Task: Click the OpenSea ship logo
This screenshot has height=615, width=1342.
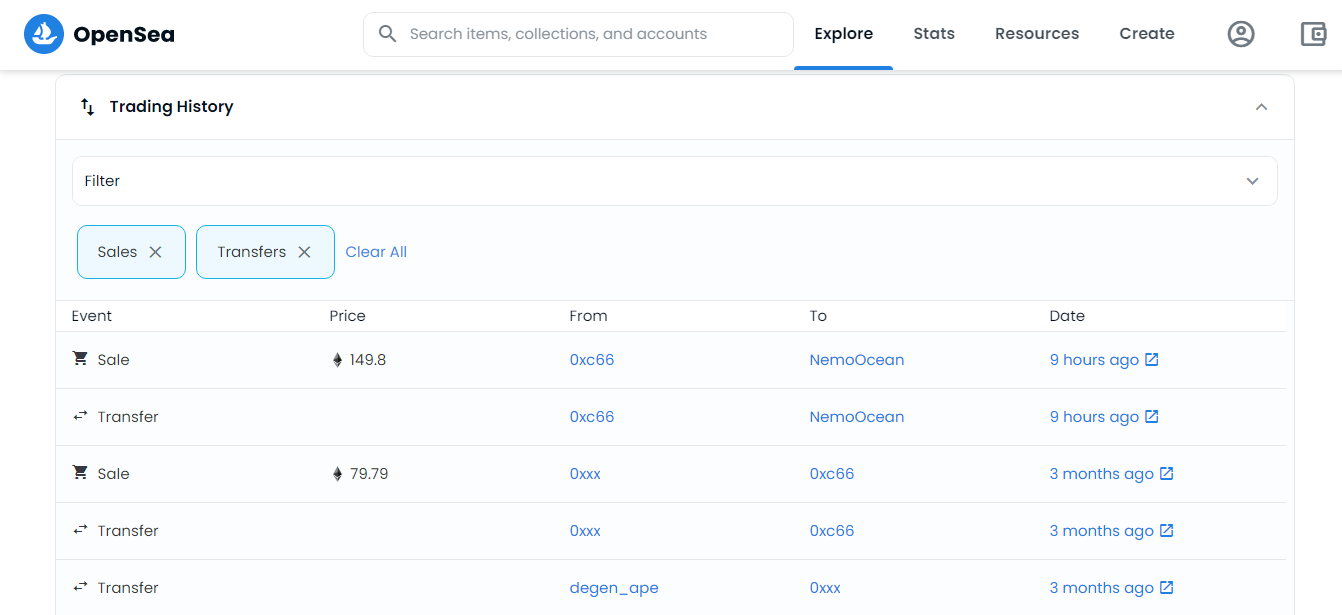Action: click(44, 34)
